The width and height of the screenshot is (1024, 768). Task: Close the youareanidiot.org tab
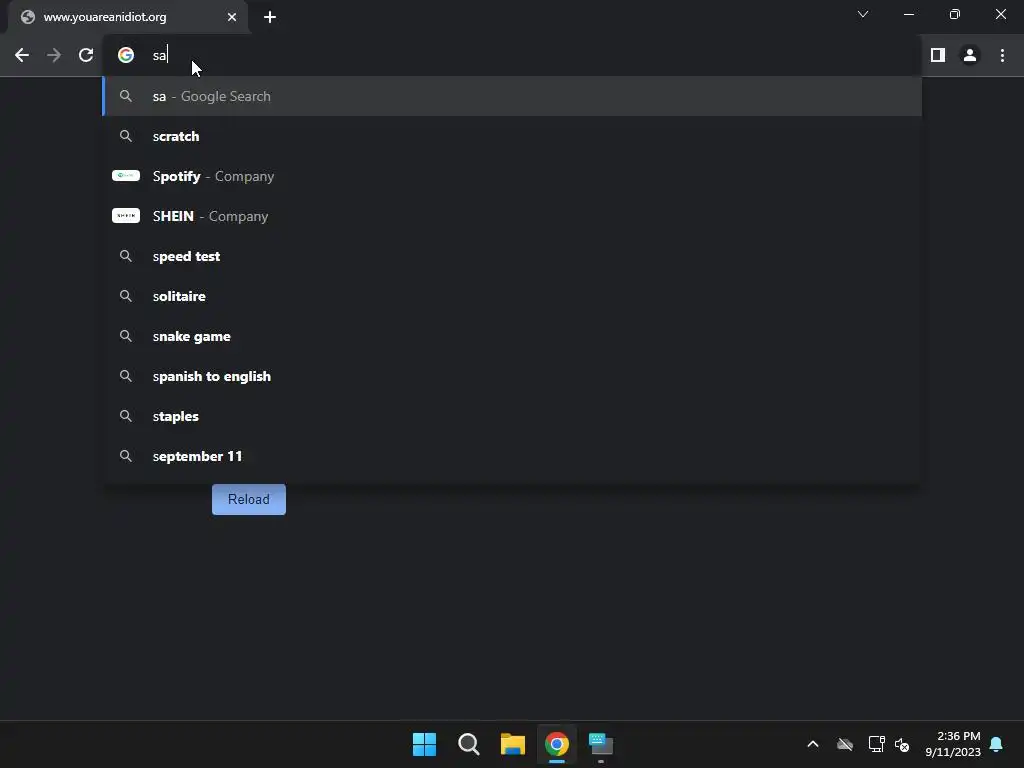coord(232,17)
